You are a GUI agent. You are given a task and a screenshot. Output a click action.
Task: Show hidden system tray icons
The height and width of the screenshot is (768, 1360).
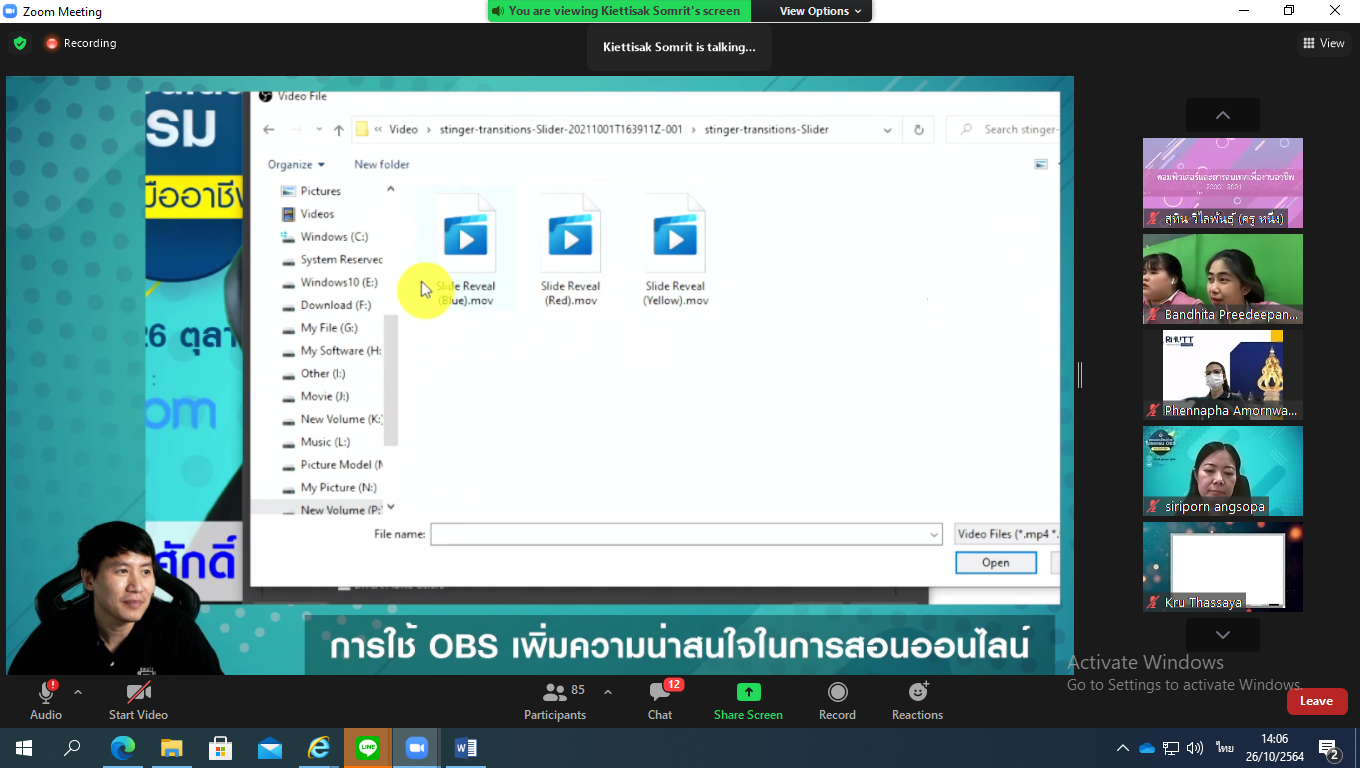pos(1123,748)
